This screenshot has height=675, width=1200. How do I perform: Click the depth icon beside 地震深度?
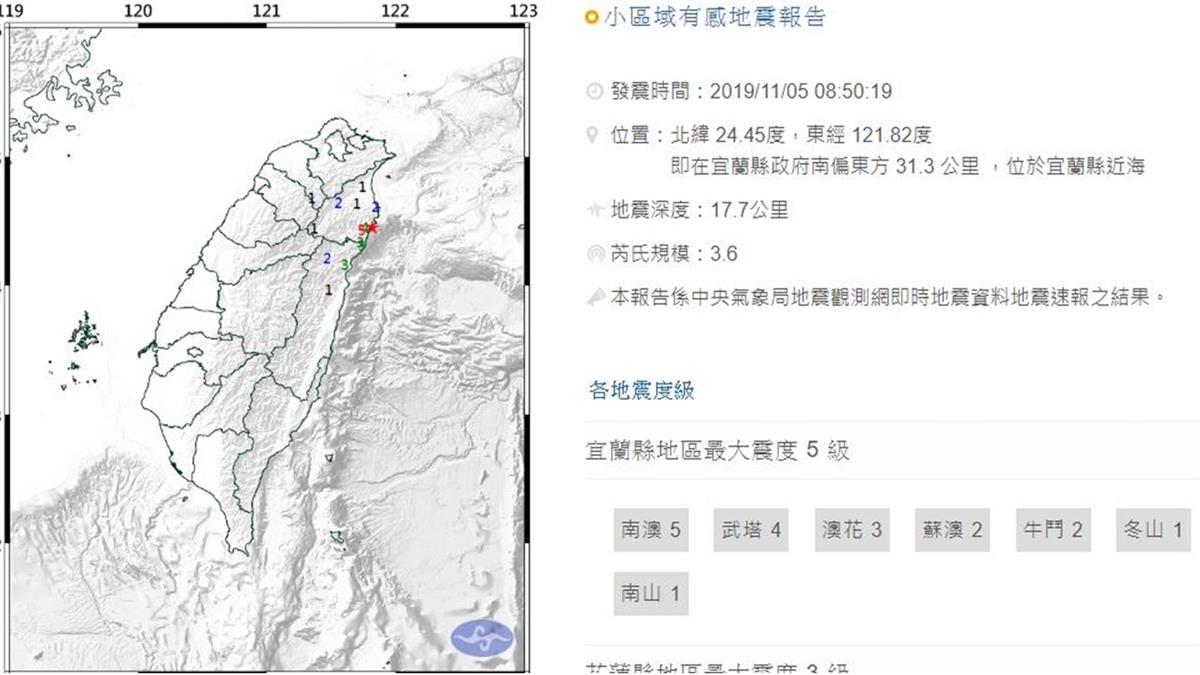point(594,210)
